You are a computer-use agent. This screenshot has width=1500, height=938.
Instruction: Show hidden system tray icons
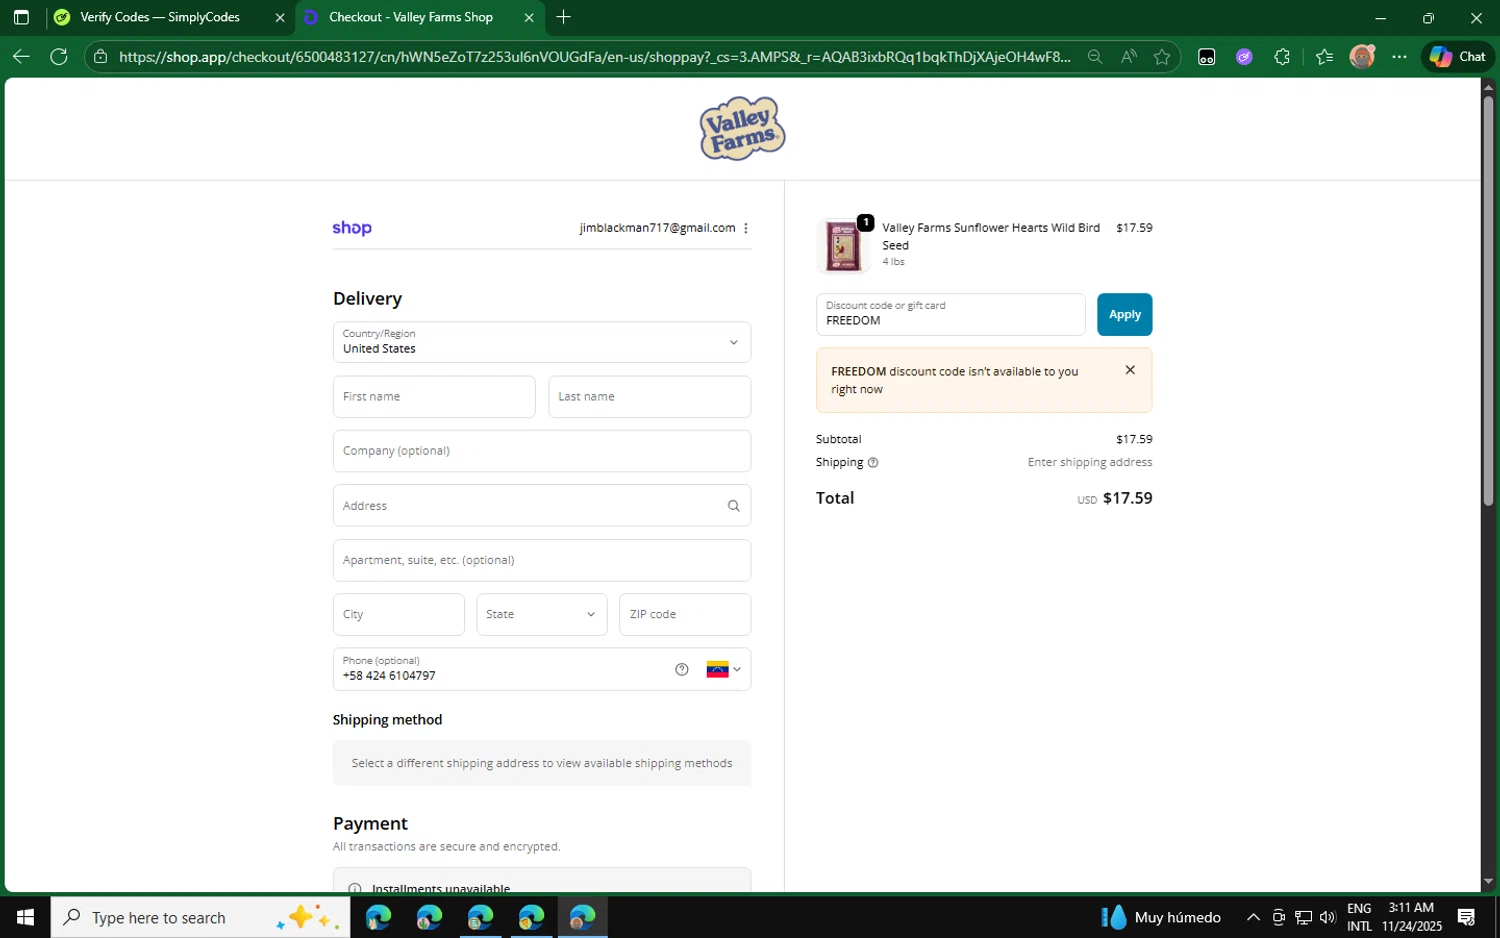1253,917
